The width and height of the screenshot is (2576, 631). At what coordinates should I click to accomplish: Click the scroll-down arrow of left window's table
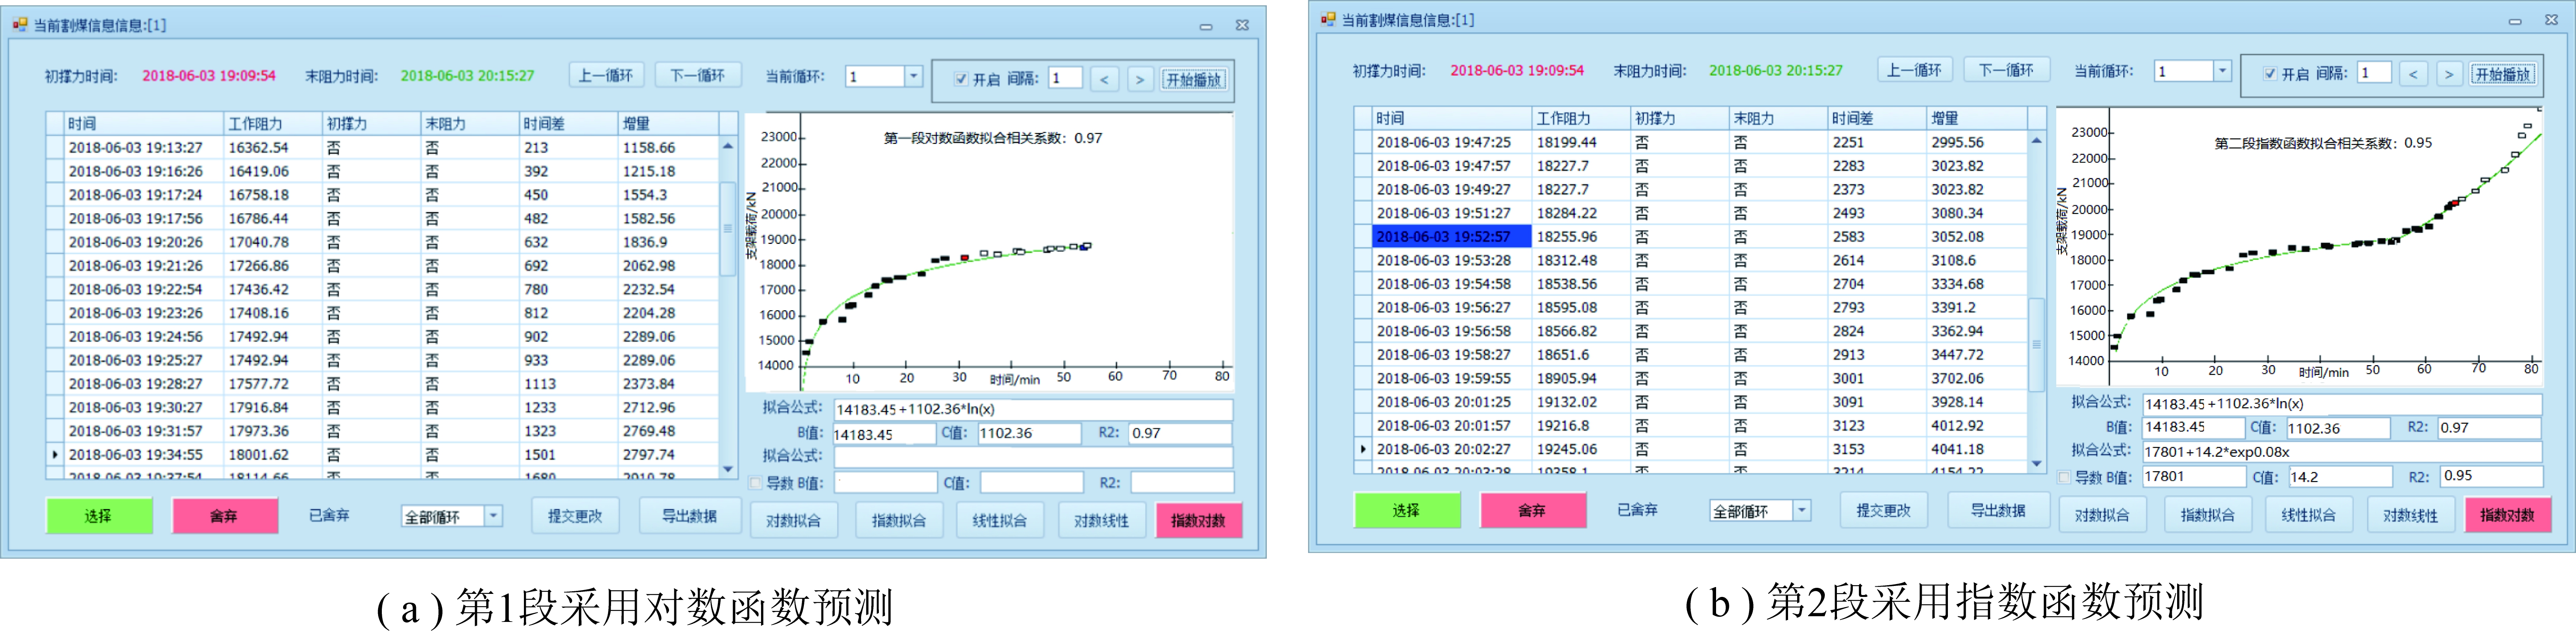coord(728,468)
